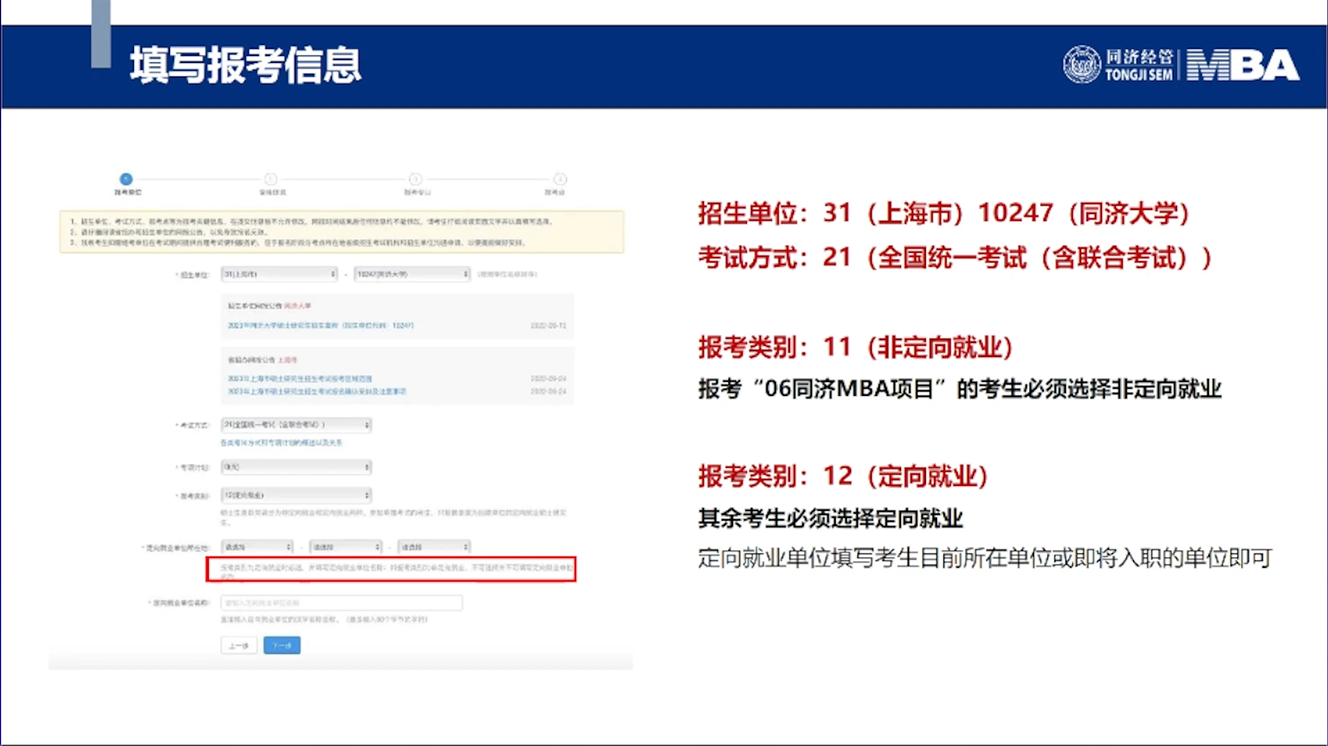Click the 上一步 previous step button
Image resolution: width=1328 pixels, height=746 pixels.
(239, 646)
